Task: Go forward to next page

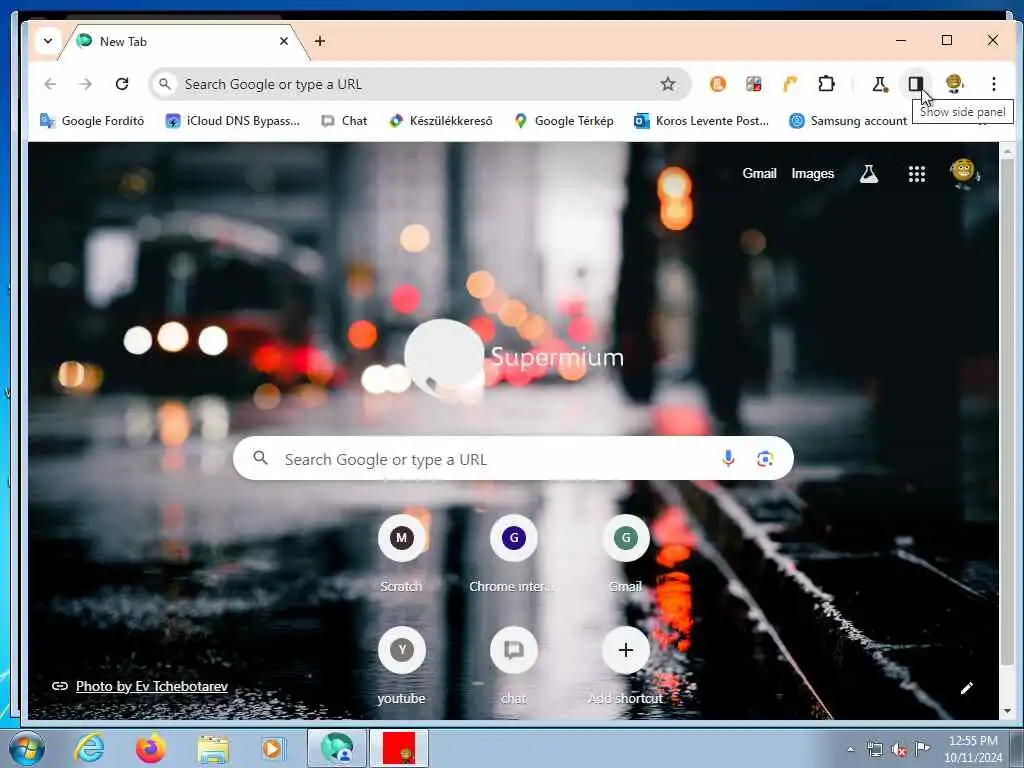Action: (86, 84)
